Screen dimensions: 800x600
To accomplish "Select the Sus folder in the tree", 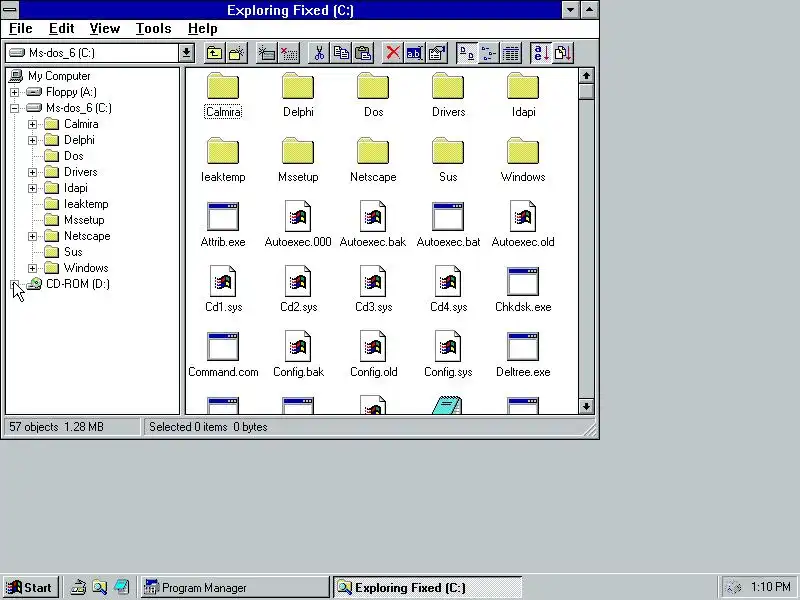I will click(x=73, y=252).
